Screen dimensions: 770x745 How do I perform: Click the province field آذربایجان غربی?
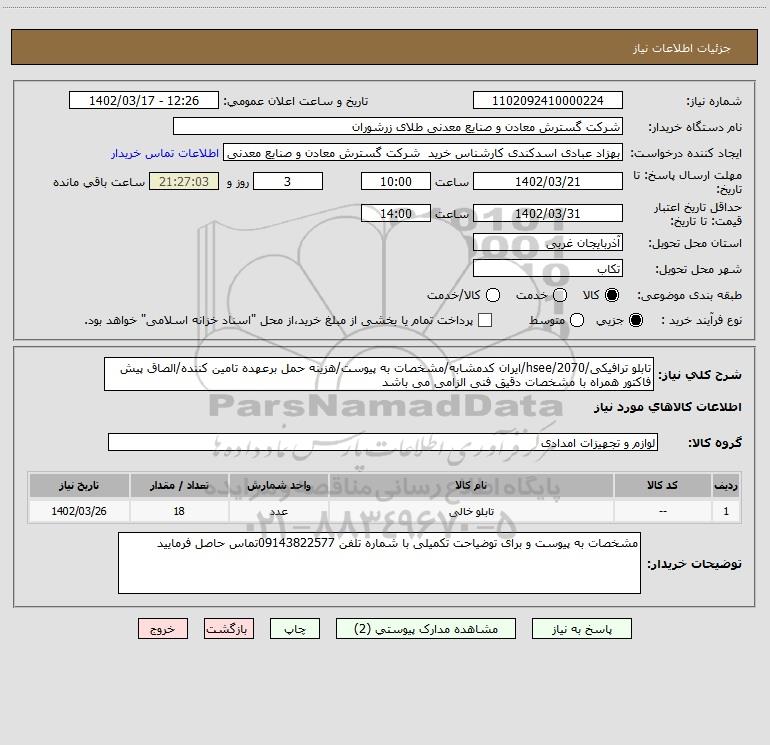pyautogui.click(x=548, y=243)
